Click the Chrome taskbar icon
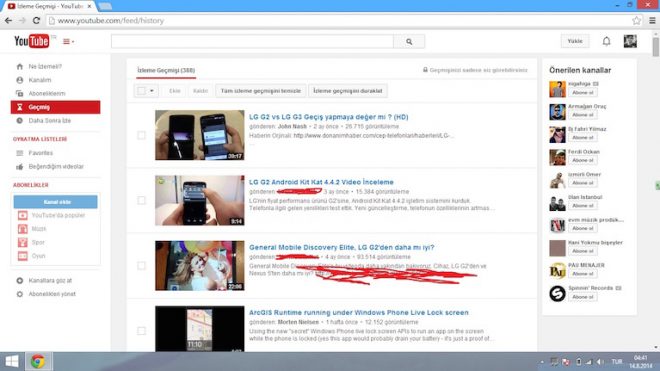660x371 pixels. pos(38,361)
